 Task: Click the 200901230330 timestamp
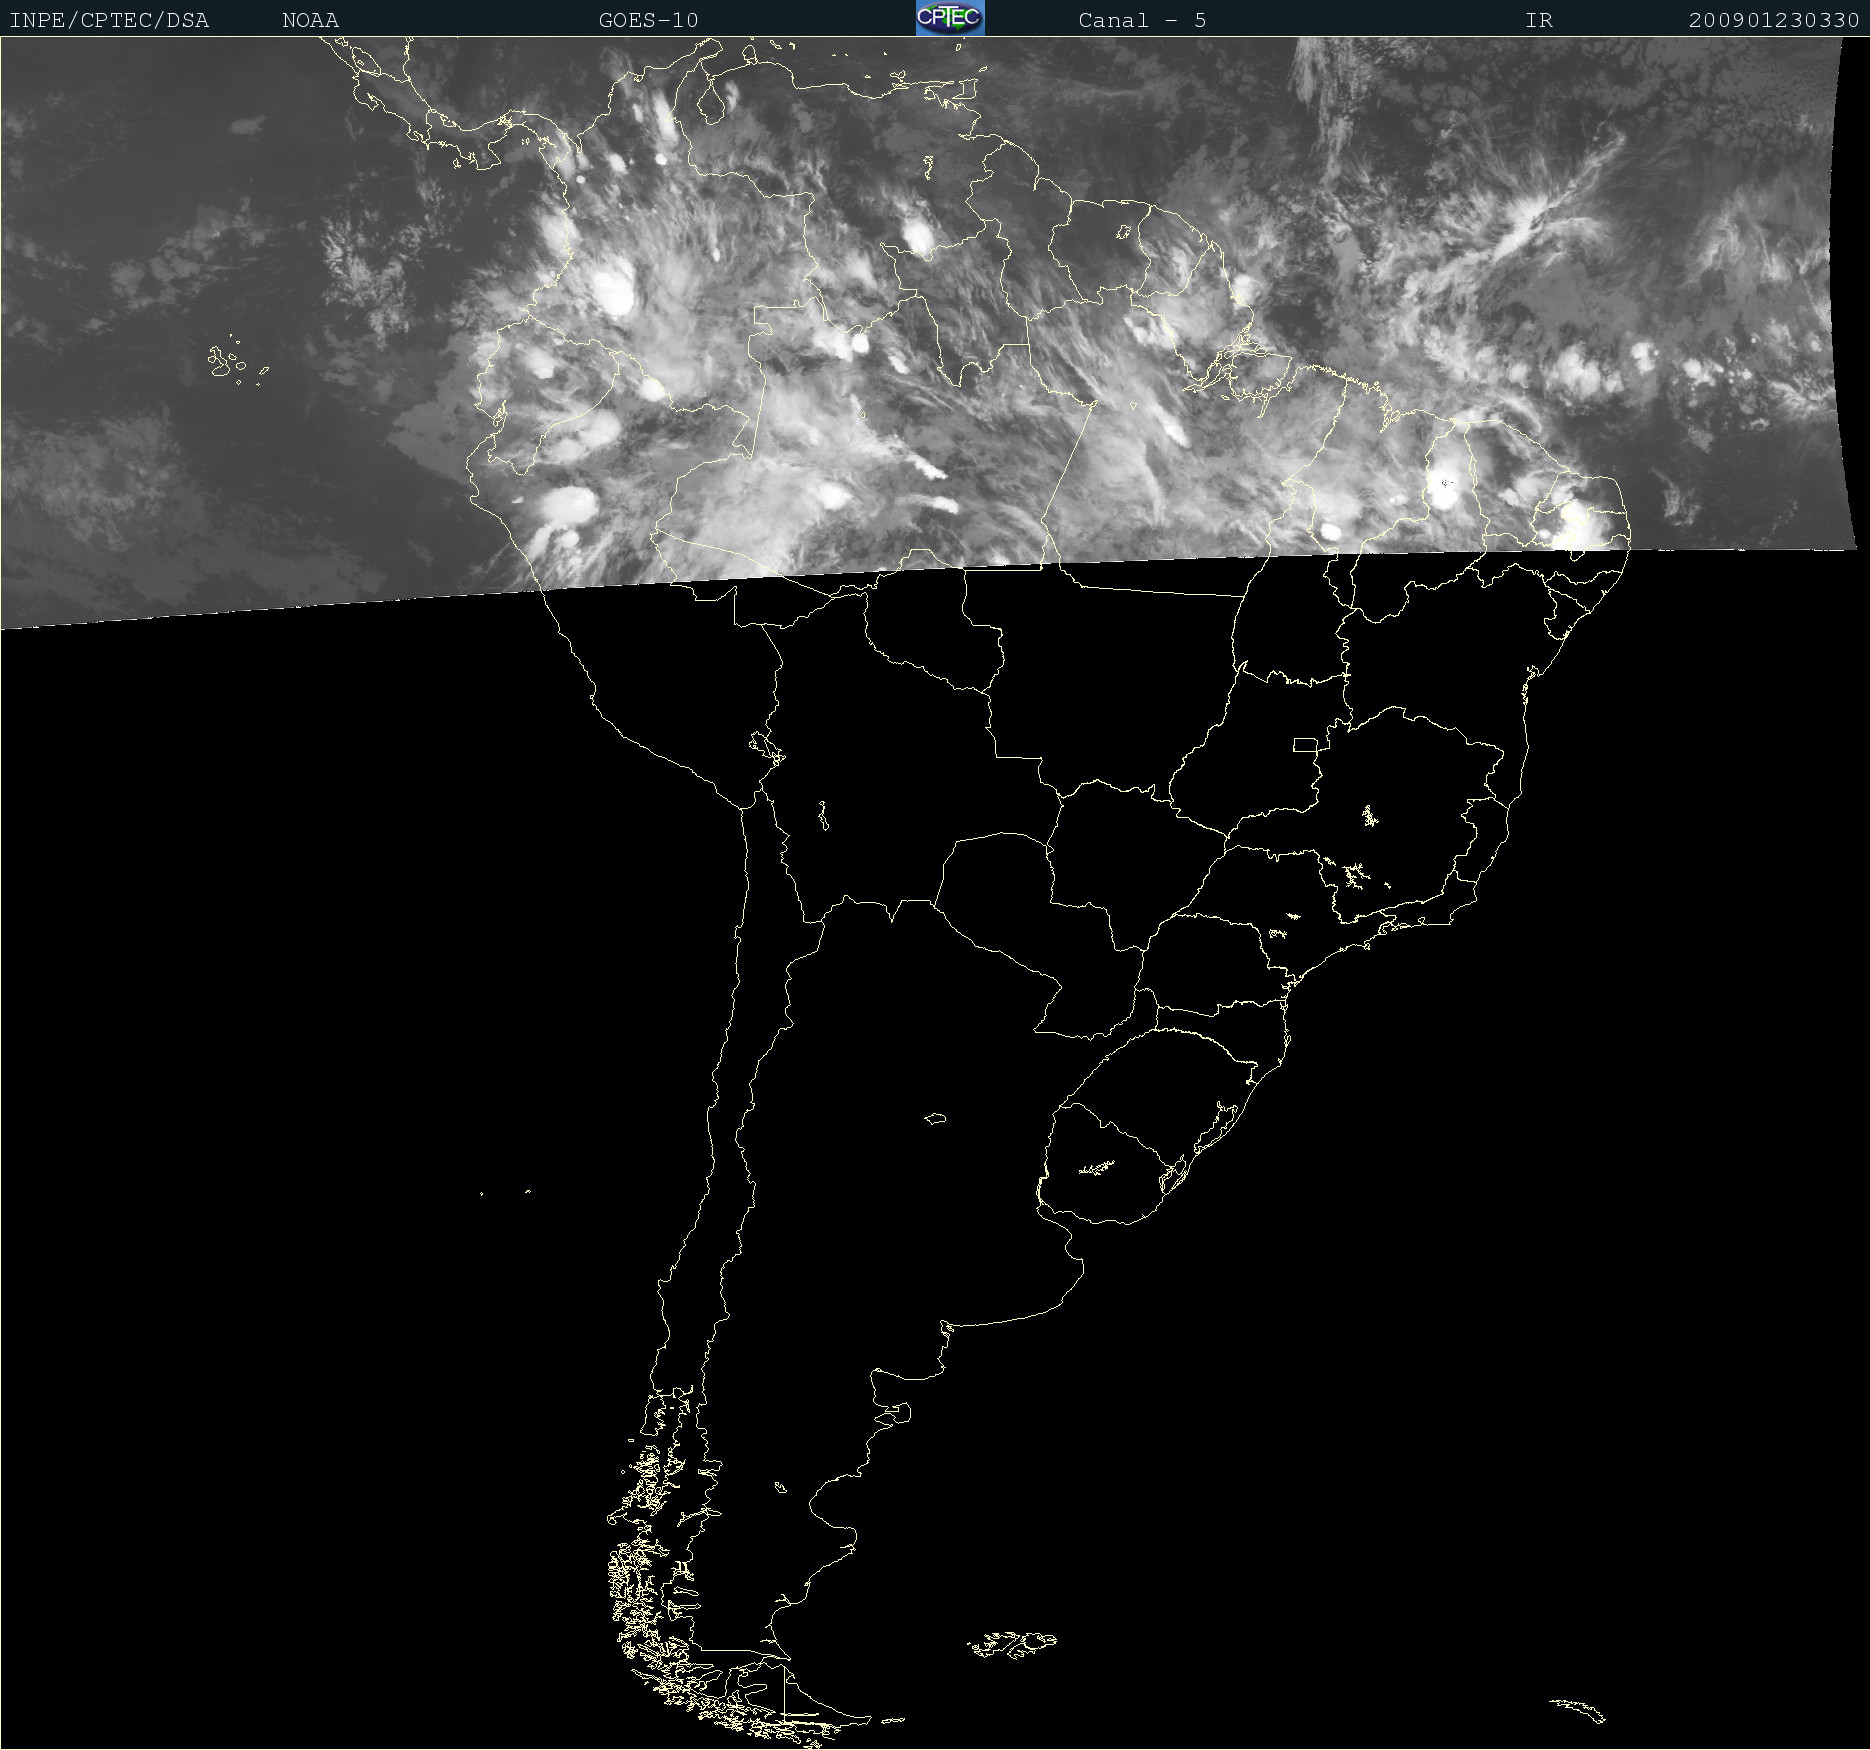(x=1773, y=20)
